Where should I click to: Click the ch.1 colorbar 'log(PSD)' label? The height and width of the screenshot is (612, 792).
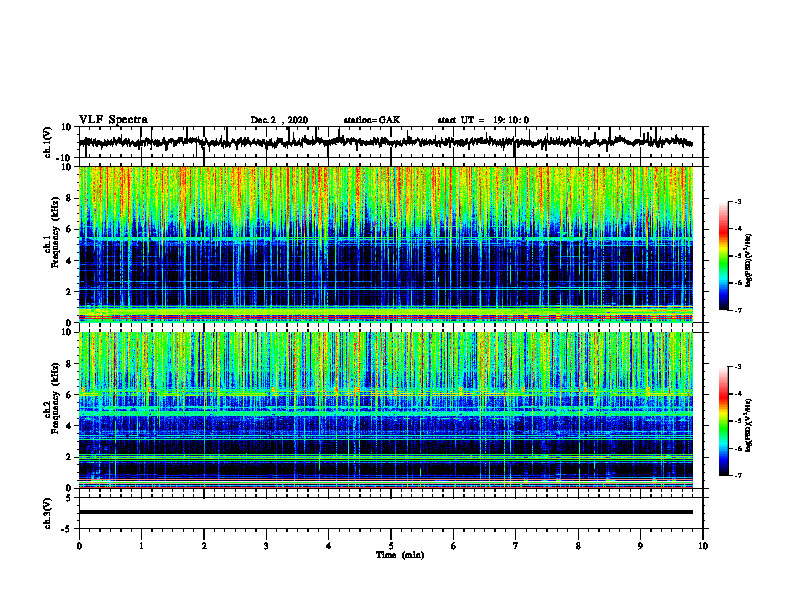point(749,261)
